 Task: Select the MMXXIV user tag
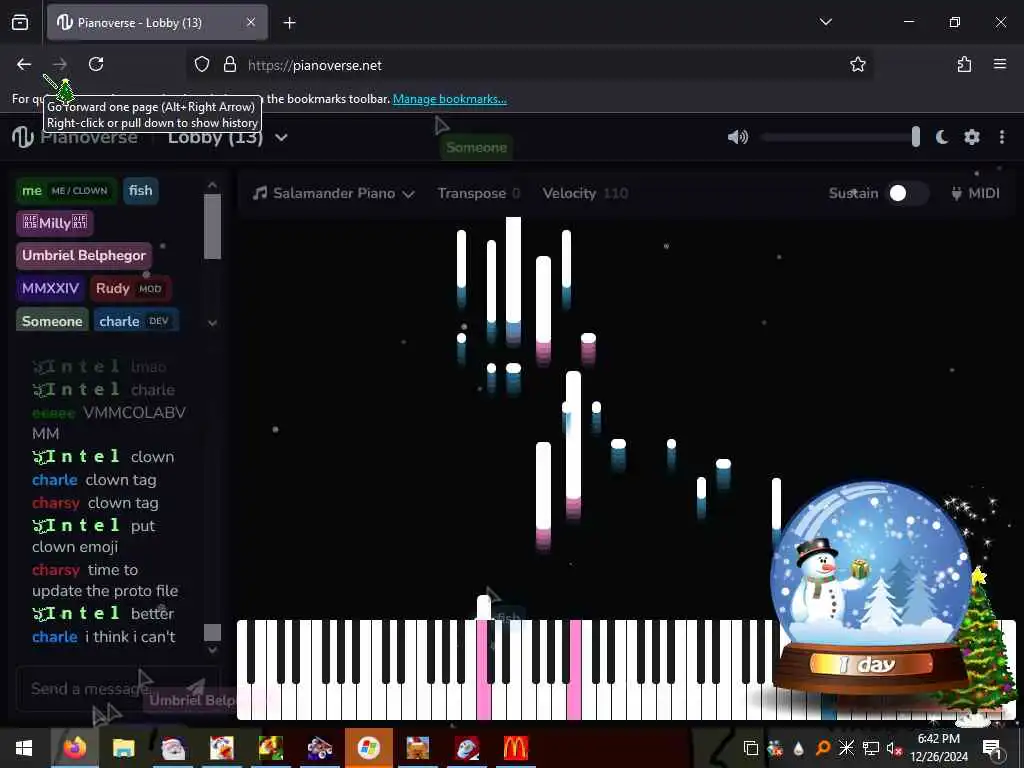tap(50, 288)
